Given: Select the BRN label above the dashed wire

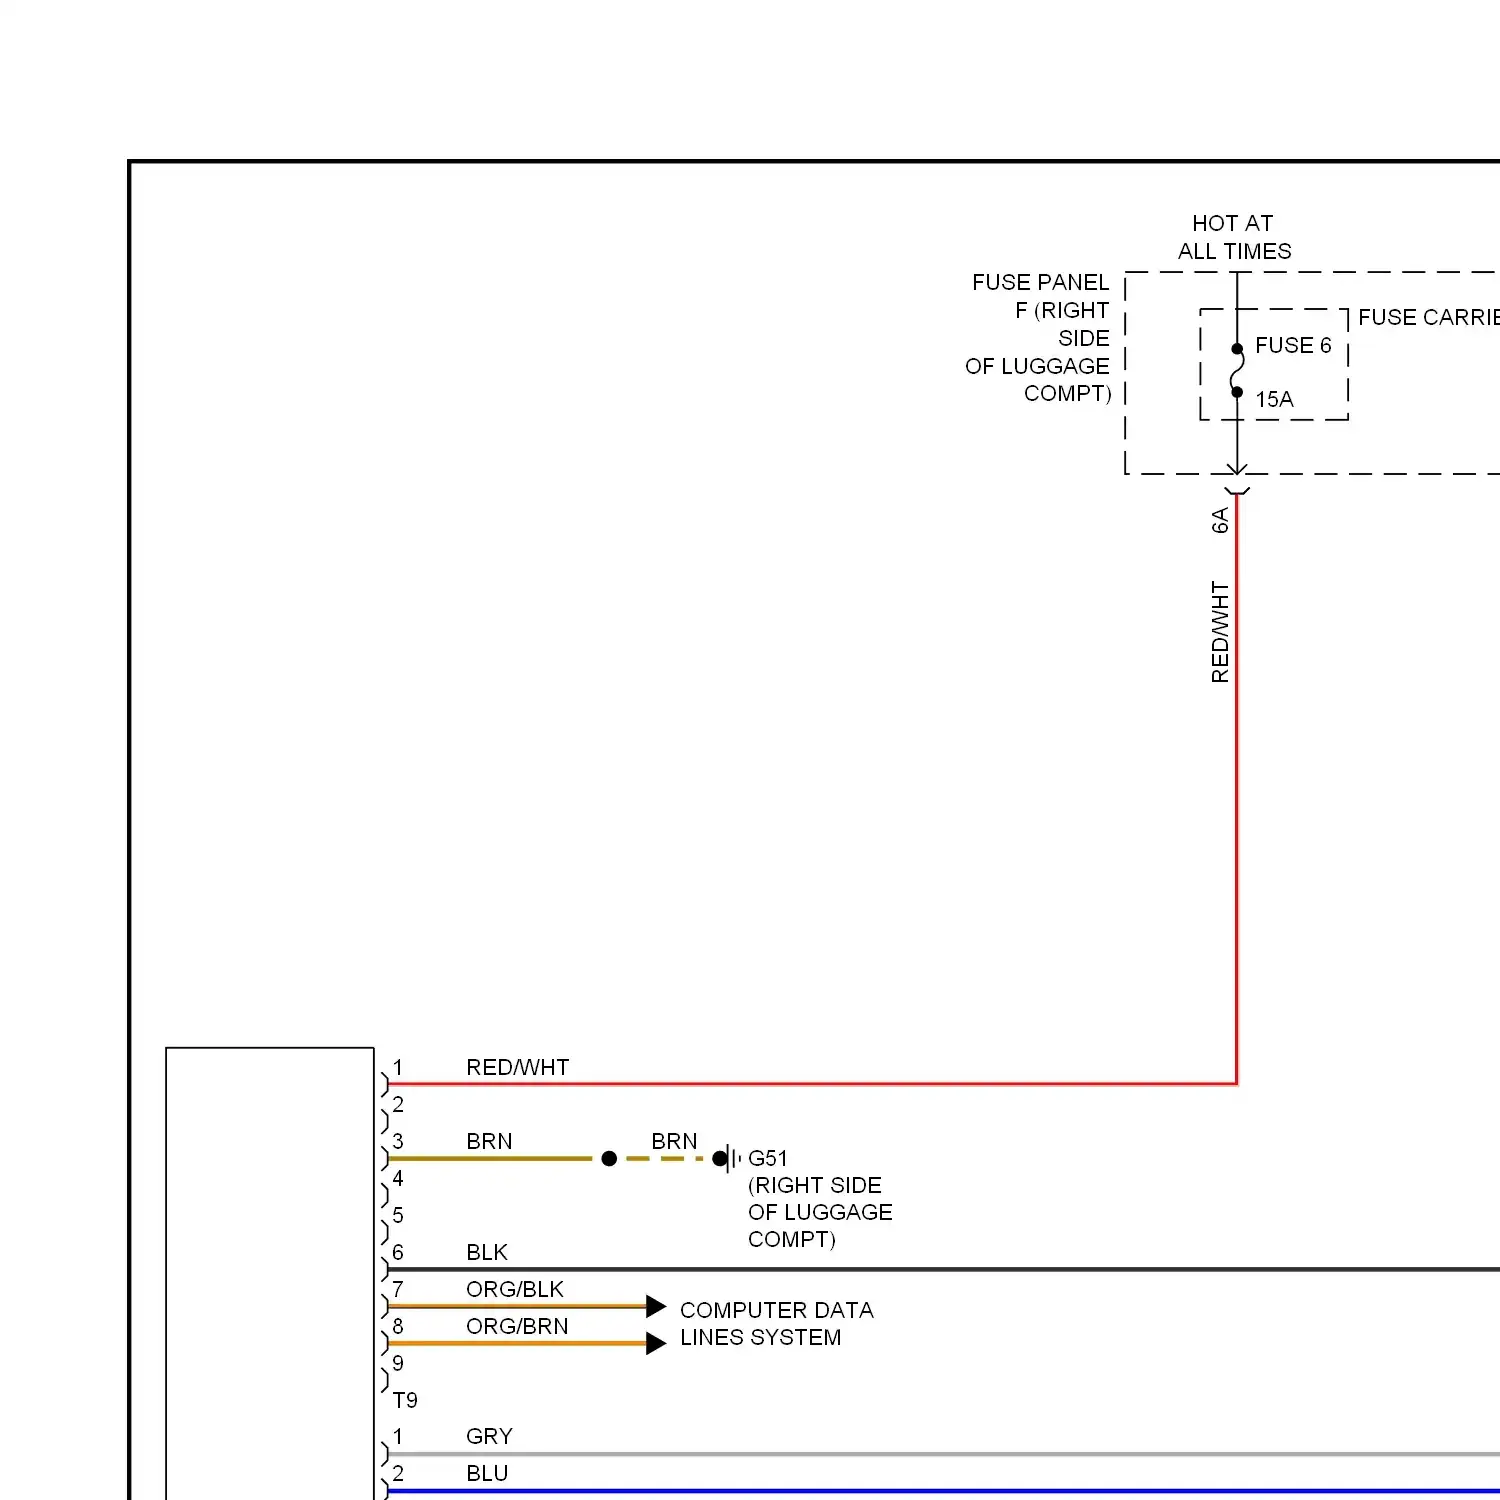Looking at the screenshot, I should tap(674, 1141).
